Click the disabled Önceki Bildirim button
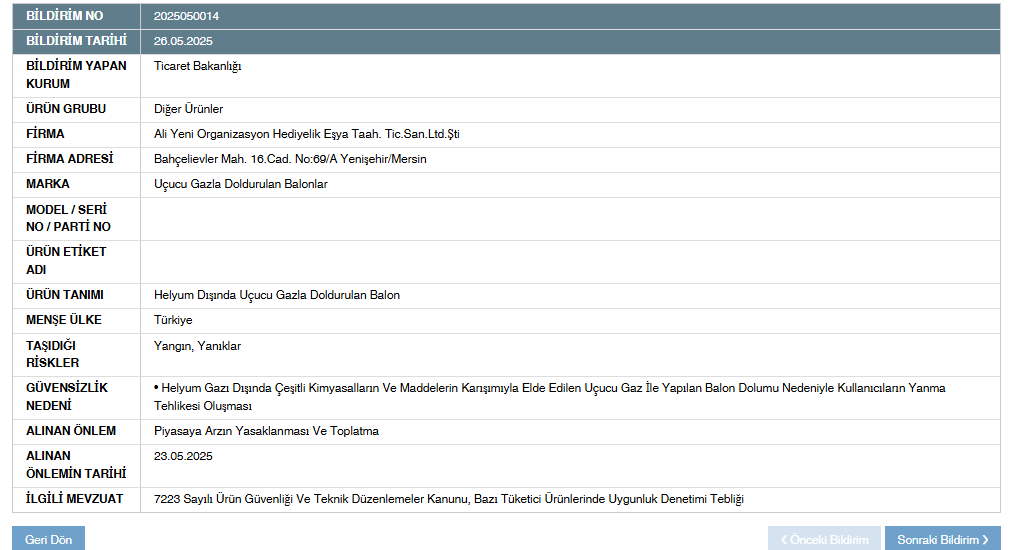 point(824,539)
